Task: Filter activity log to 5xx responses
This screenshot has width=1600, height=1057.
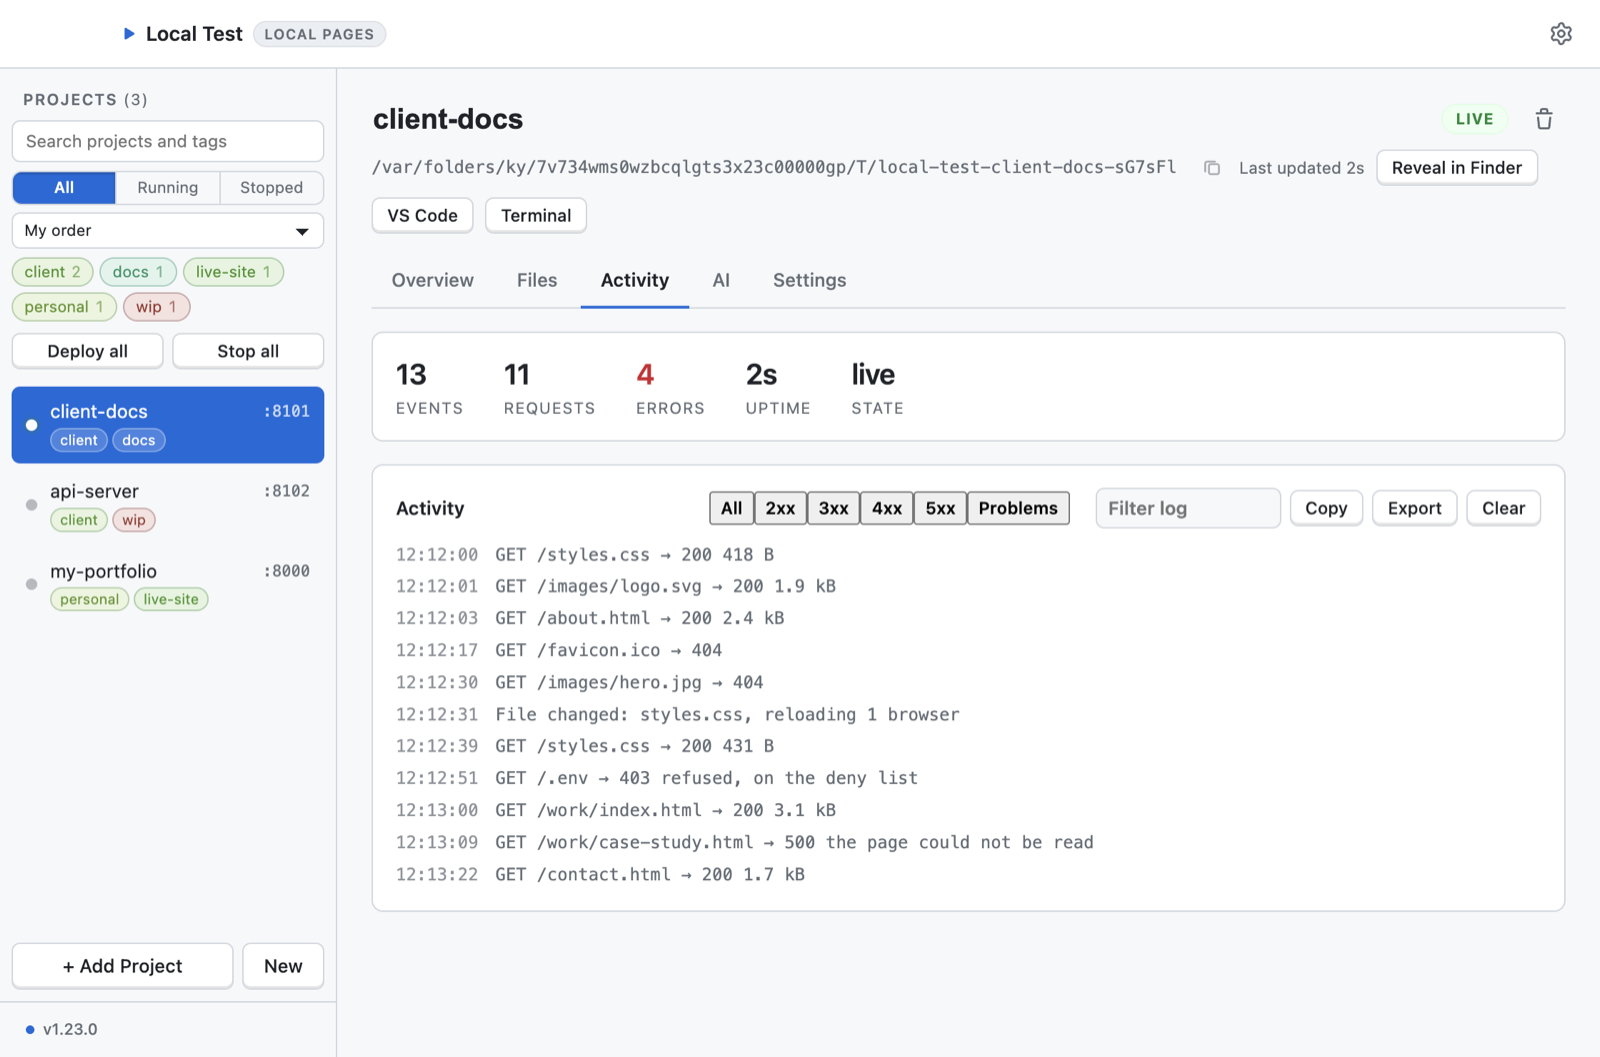Action: 940,508
